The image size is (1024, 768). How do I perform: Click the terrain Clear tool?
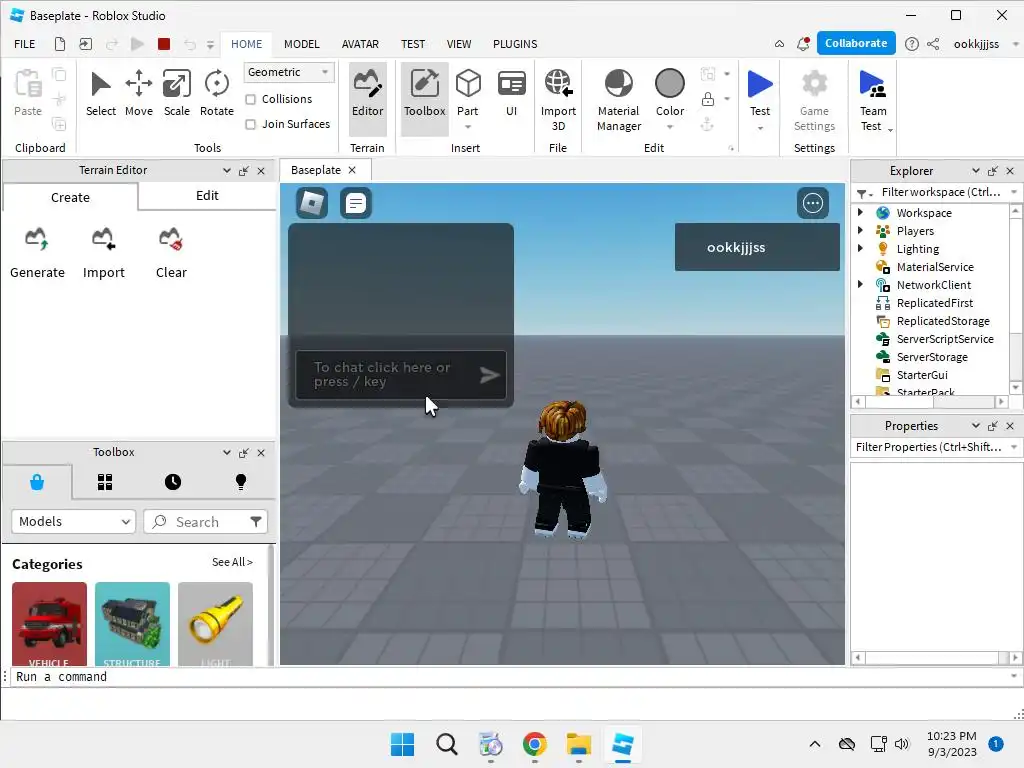171,253
